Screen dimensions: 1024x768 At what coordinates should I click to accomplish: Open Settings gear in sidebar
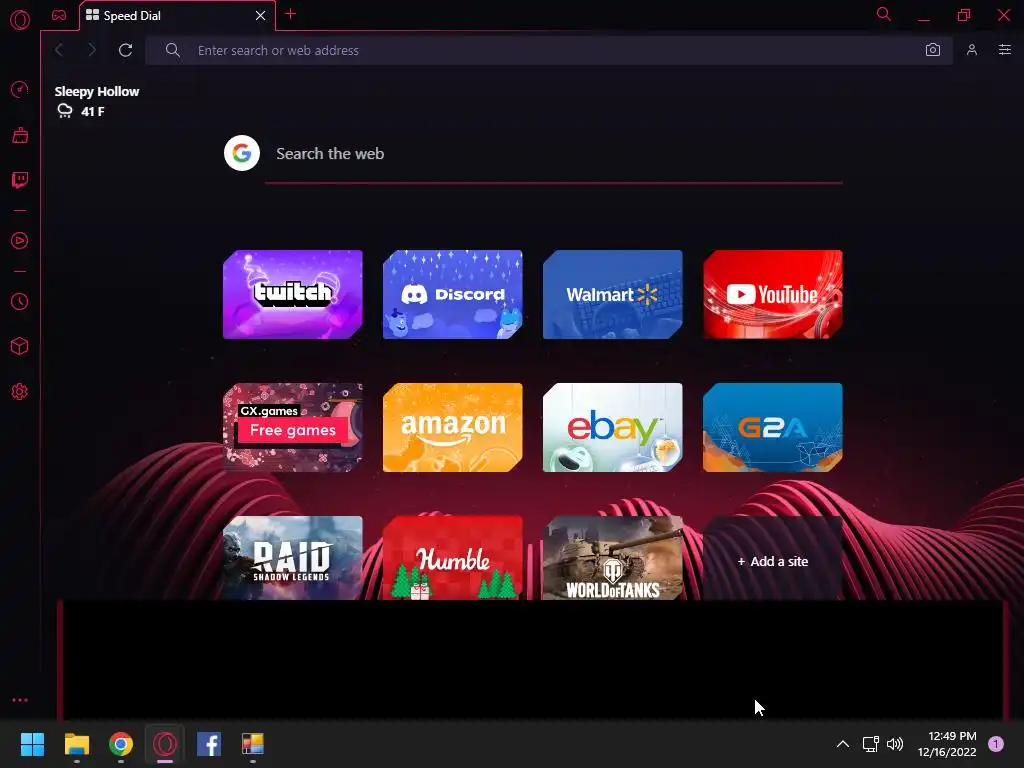click(x=20, y=391)
